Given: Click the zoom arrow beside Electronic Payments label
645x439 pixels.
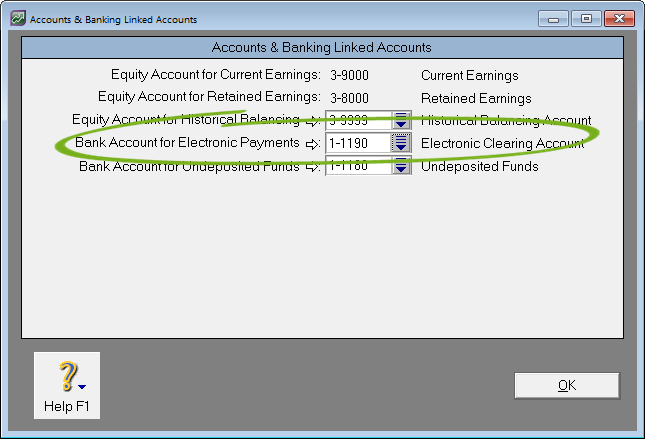Looking at the screenshot, I should coord(313,144).
